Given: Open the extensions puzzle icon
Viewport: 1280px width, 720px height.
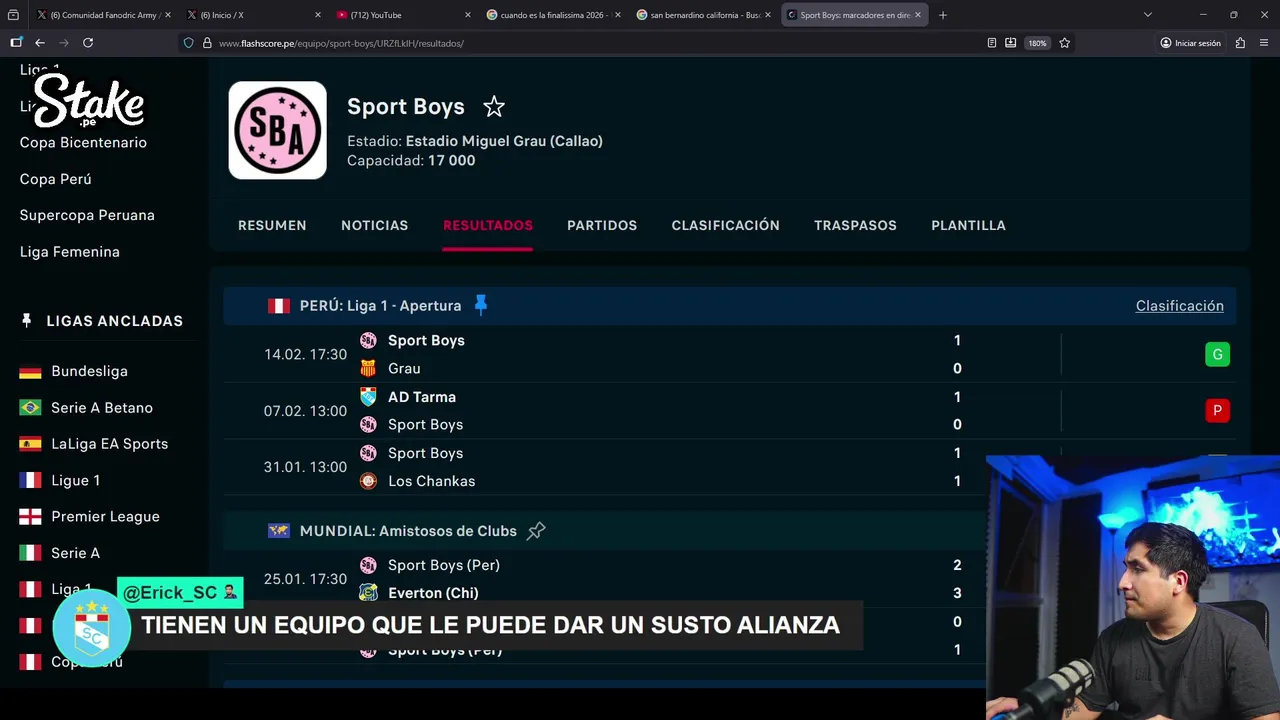Looking at the screenshot, I should [x=1240, y=43].
